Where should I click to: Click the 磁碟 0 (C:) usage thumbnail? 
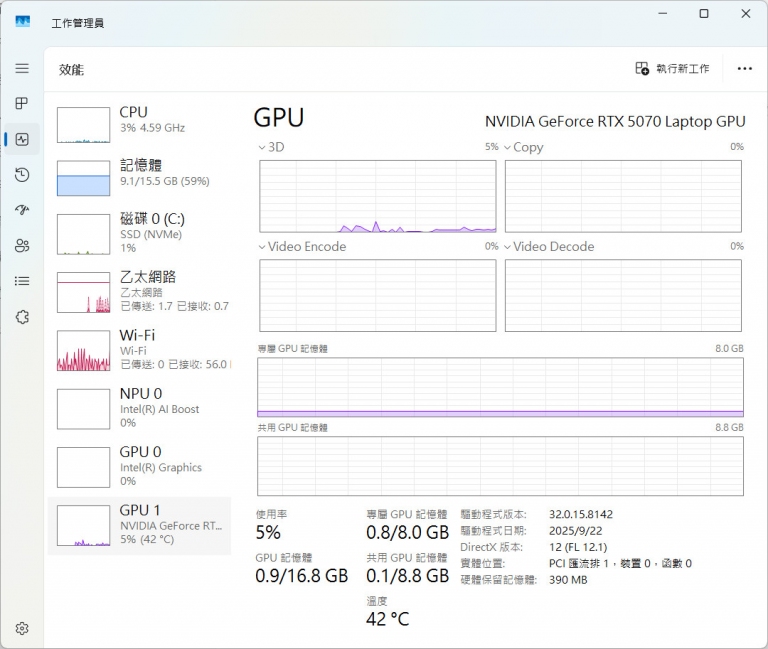[x=83, y=234]
